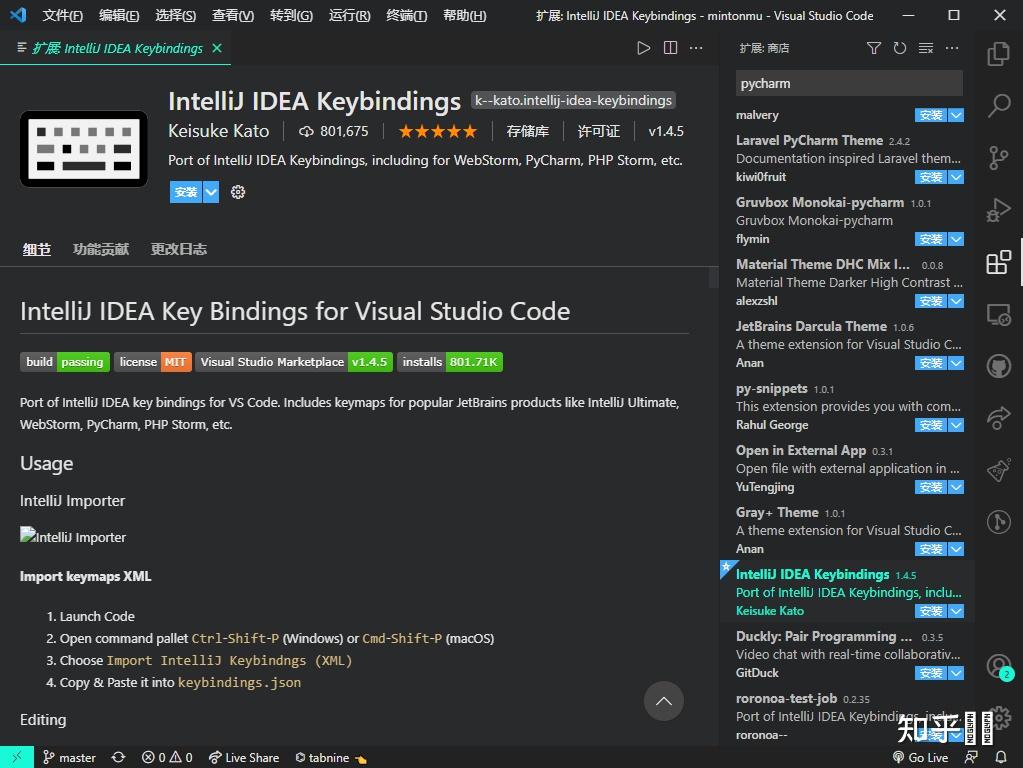Open the notifications bell in status bar

pyautogui.click(x=1001, y=758)
